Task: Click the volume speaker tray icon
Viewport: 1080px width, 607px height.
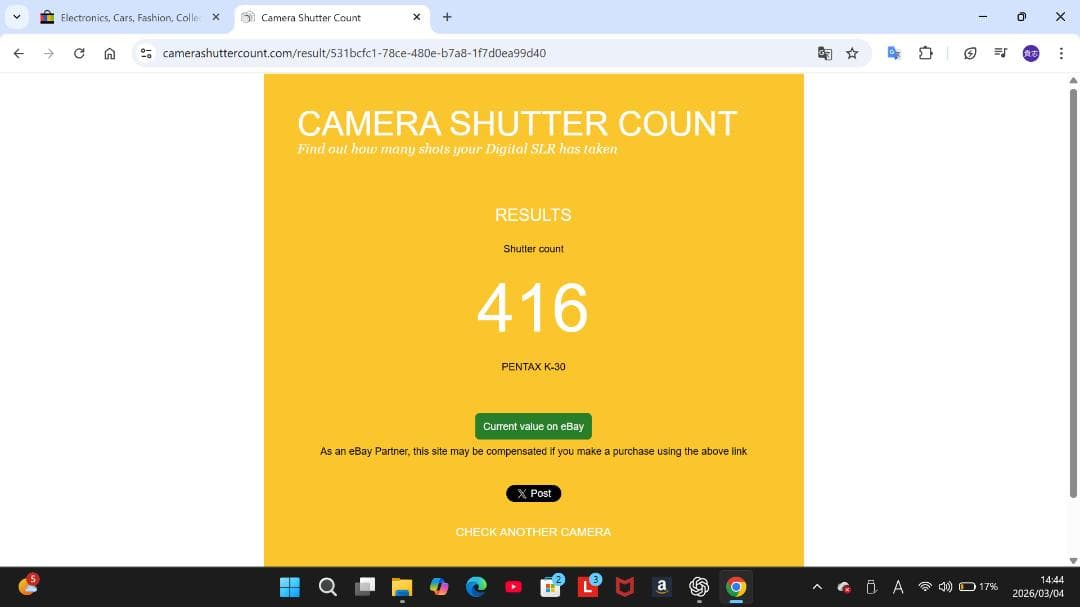Action: [945, 587]
